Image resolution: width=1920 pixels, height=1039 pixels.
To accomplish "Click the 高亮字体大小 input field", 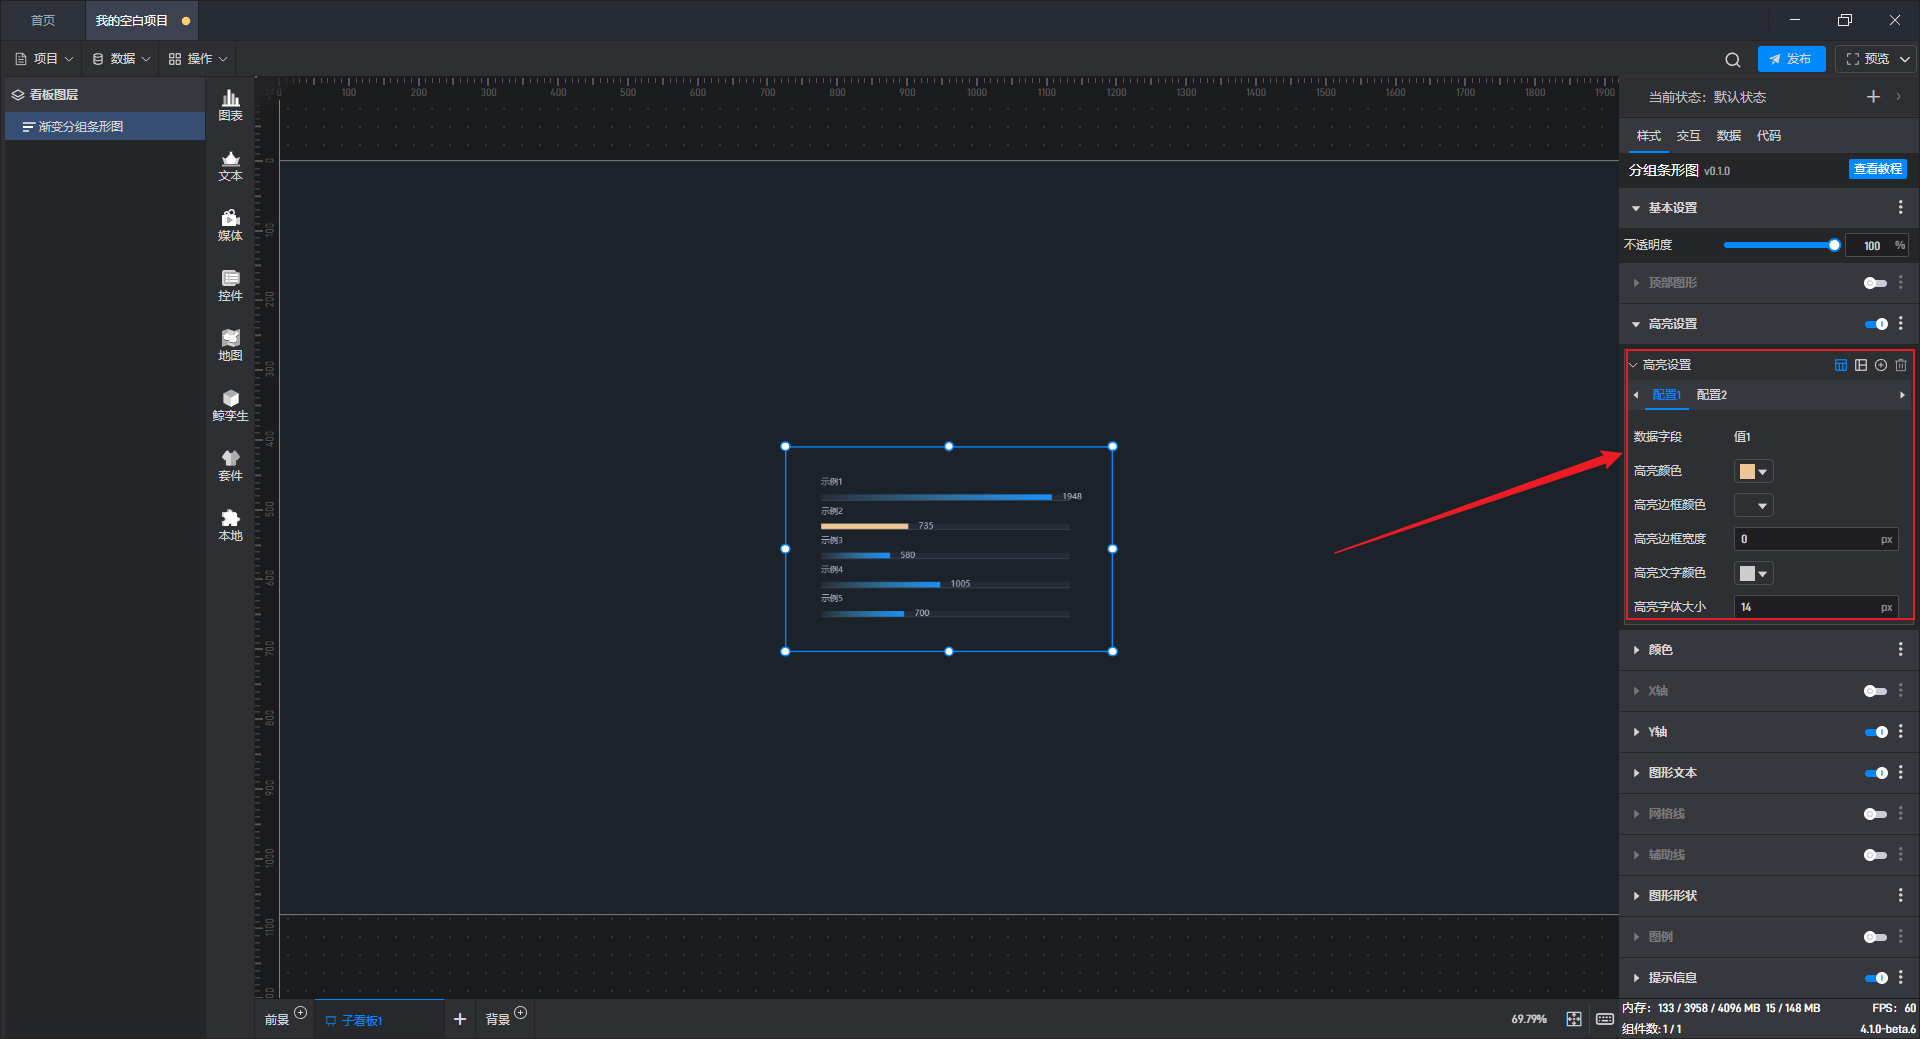I will (x=1816, y=607).
